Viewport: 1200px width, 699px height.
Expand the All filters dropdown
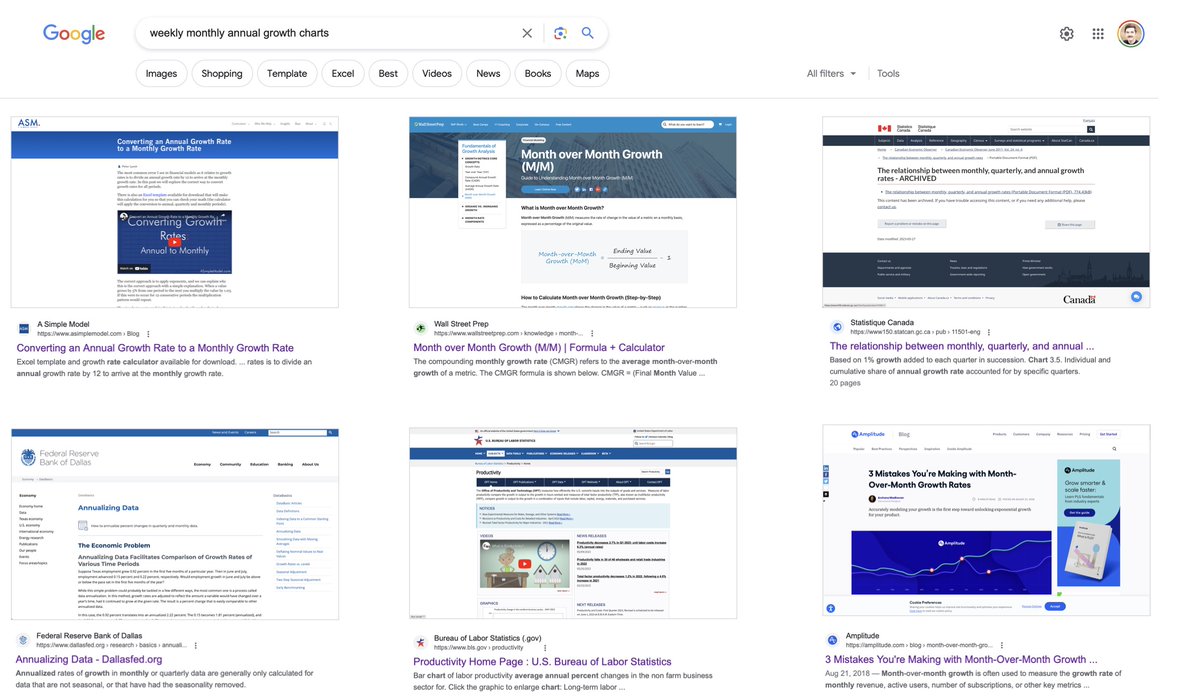pyautogui.click(x=831, y=74)
